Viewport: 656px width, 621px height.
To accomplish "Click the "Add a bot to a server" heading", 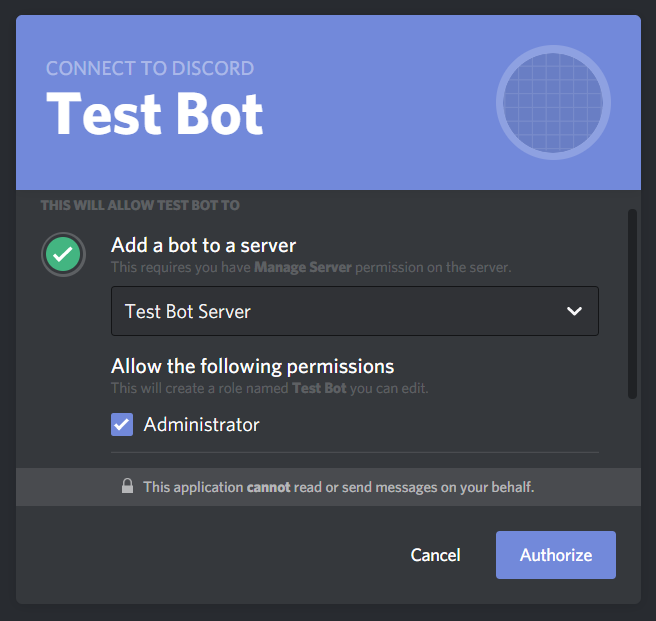I will 203,245.
